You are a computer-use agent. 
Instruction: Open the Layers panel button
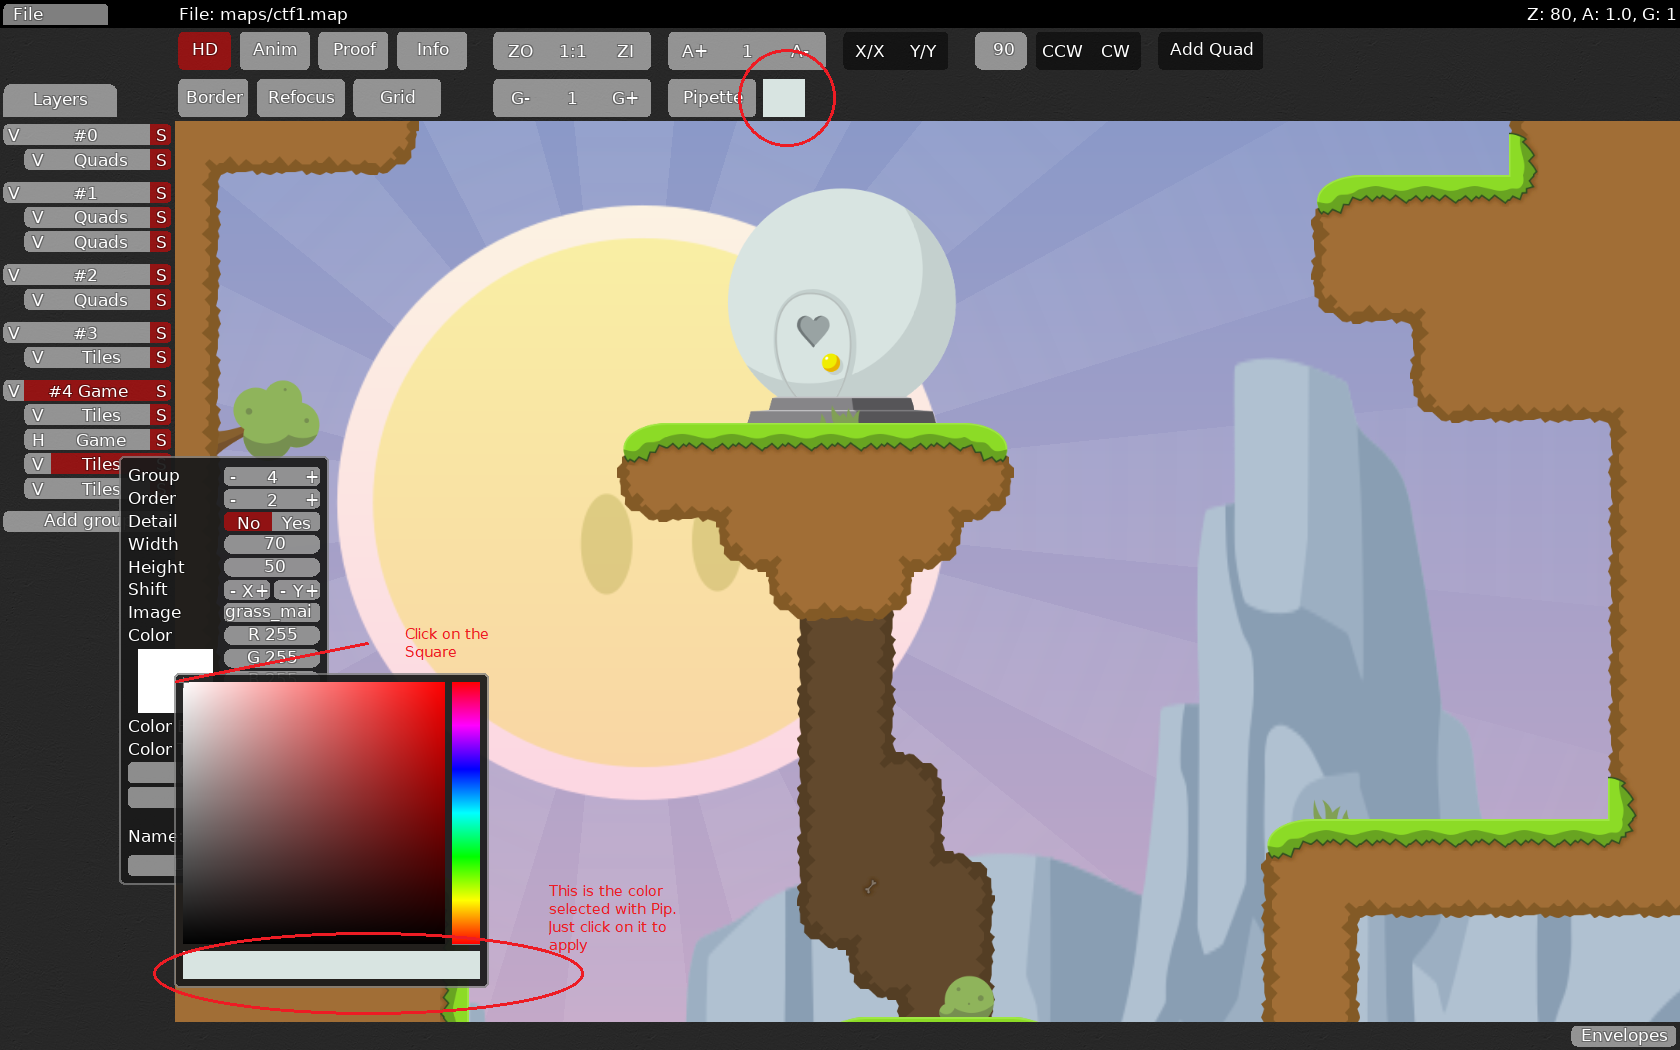(x=60, y=100)
